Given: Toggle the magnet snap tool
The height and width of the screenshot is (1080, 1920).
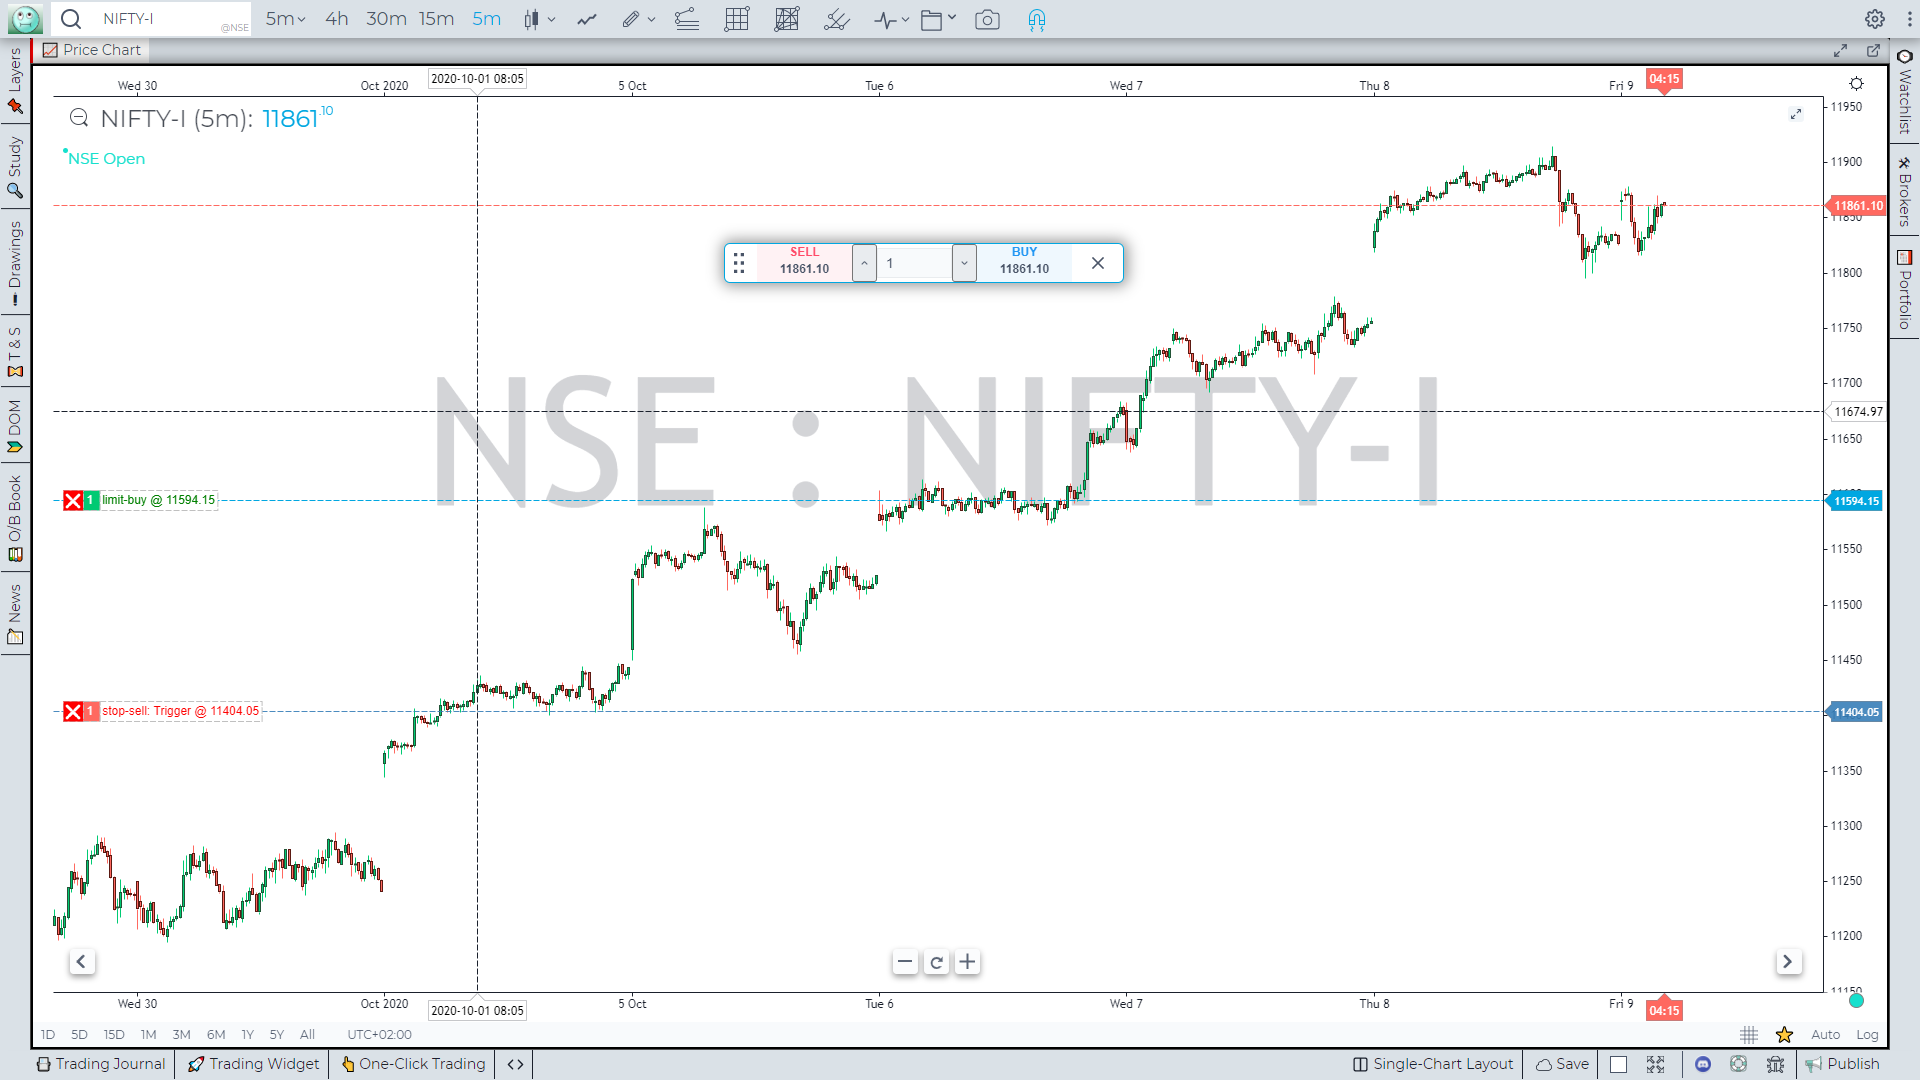Looking at the screenshot, I should point(1036,19).
